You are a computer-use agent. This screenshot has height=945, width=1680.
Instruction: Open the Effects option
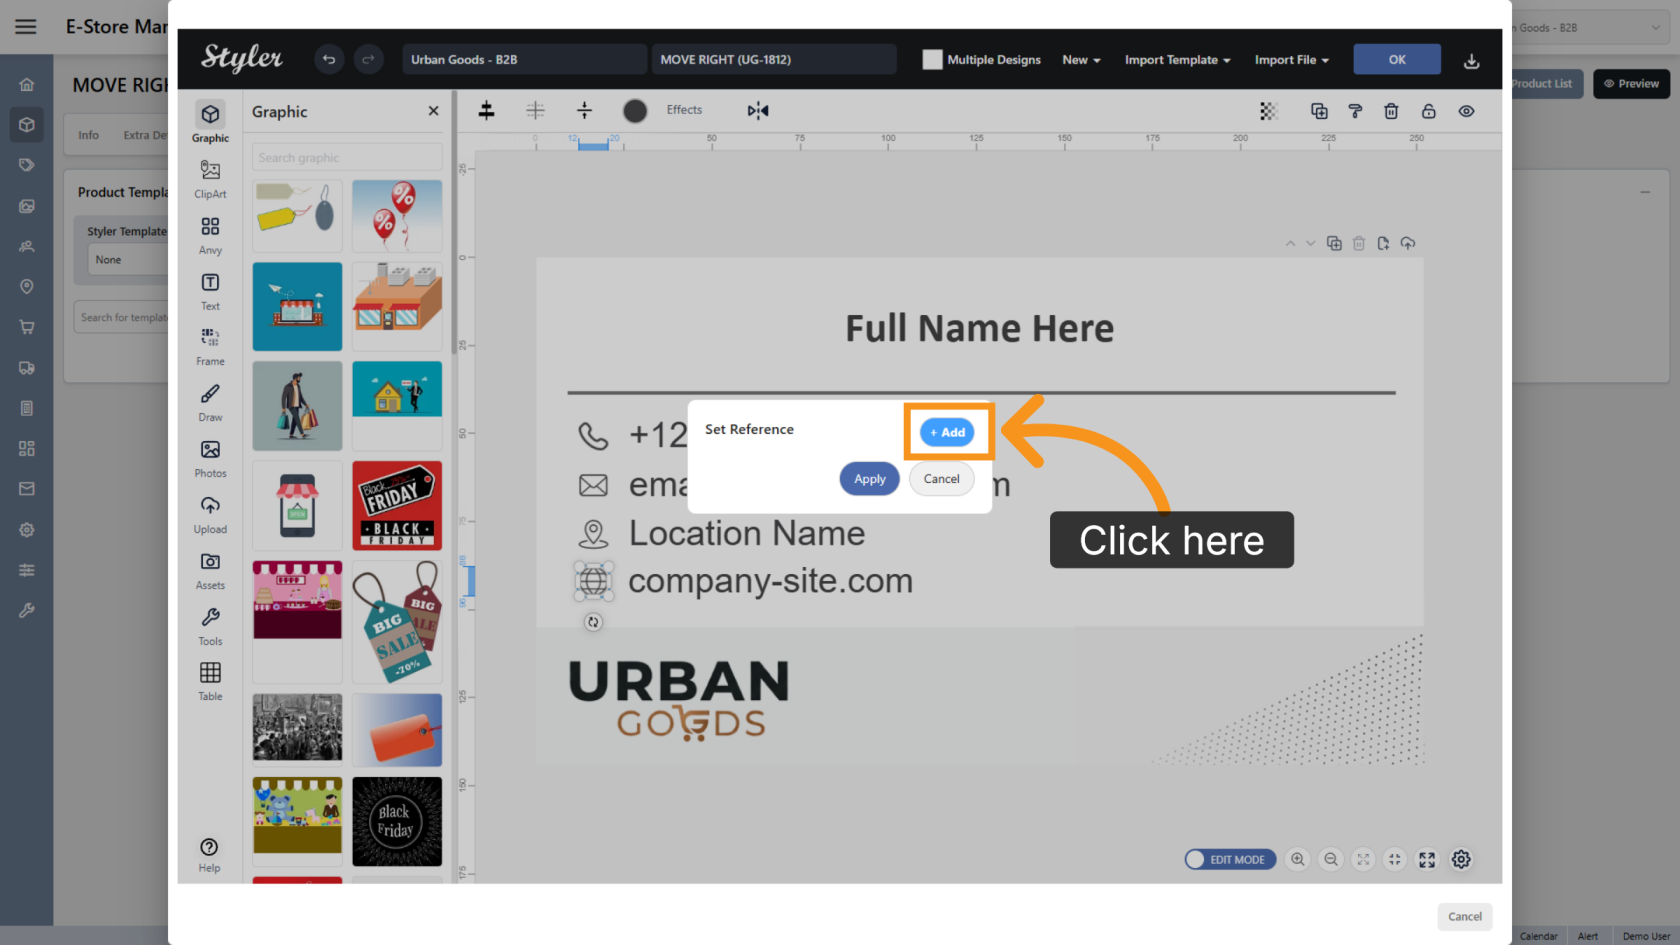(x=684, y=110)
